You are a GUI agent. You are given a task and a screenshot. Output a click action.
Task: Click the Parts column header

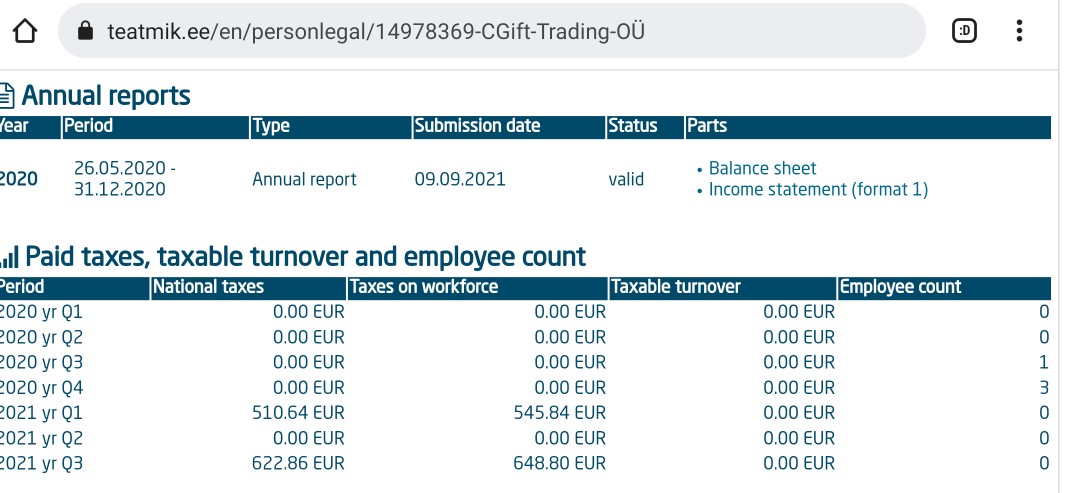pyautogui.click(x=707, y=126)
